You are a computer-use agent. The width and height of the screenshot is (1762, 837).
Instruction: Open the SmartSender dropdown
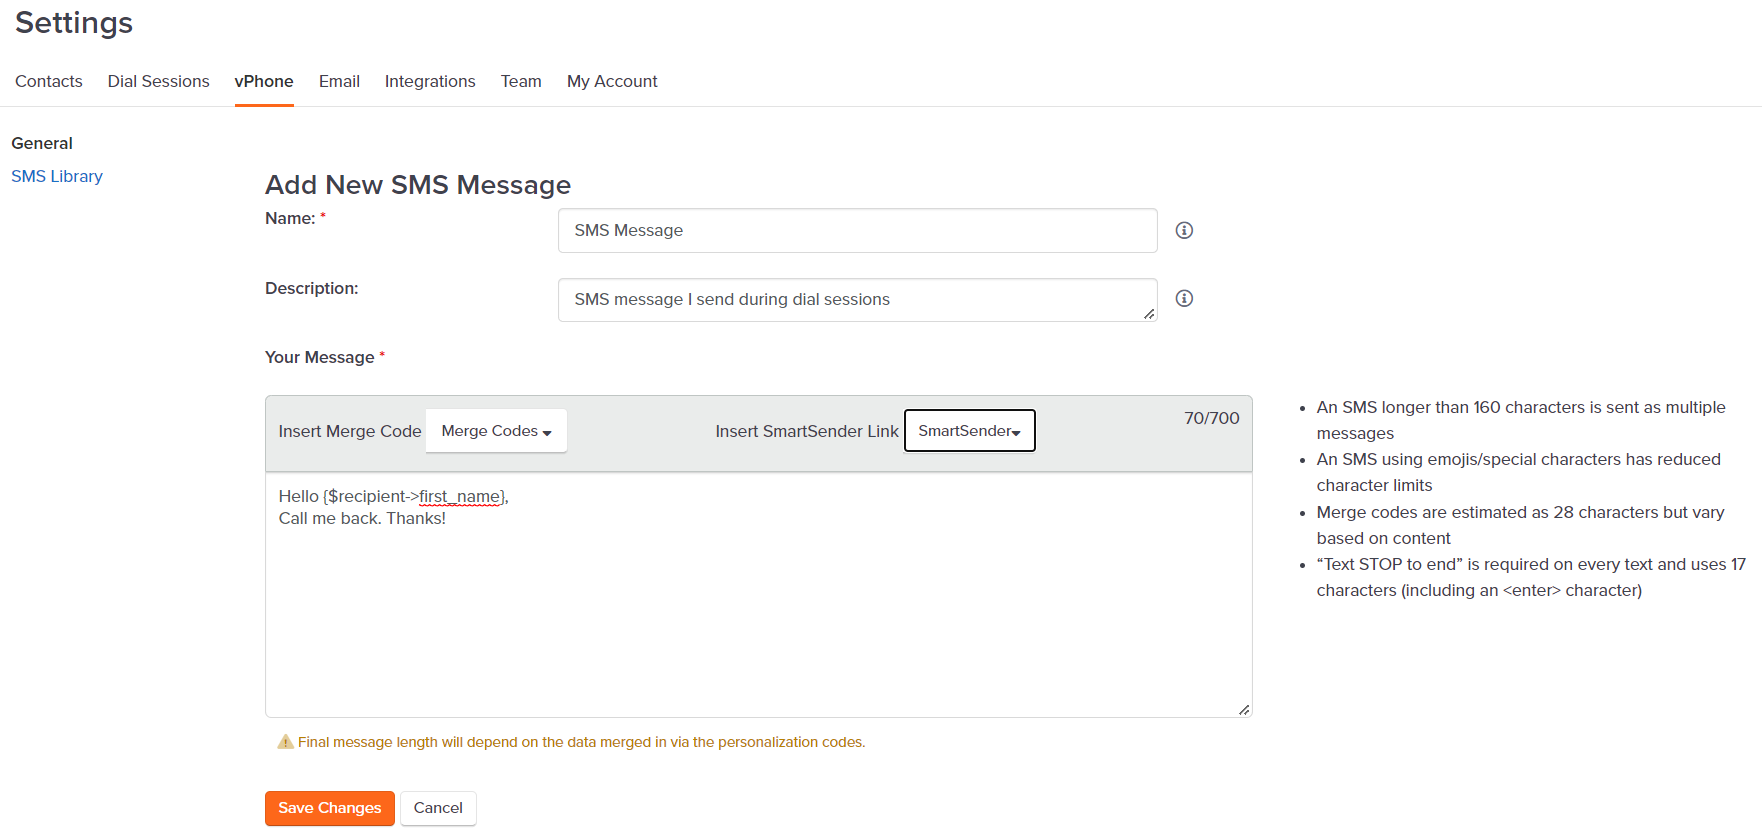coord(969,431)
